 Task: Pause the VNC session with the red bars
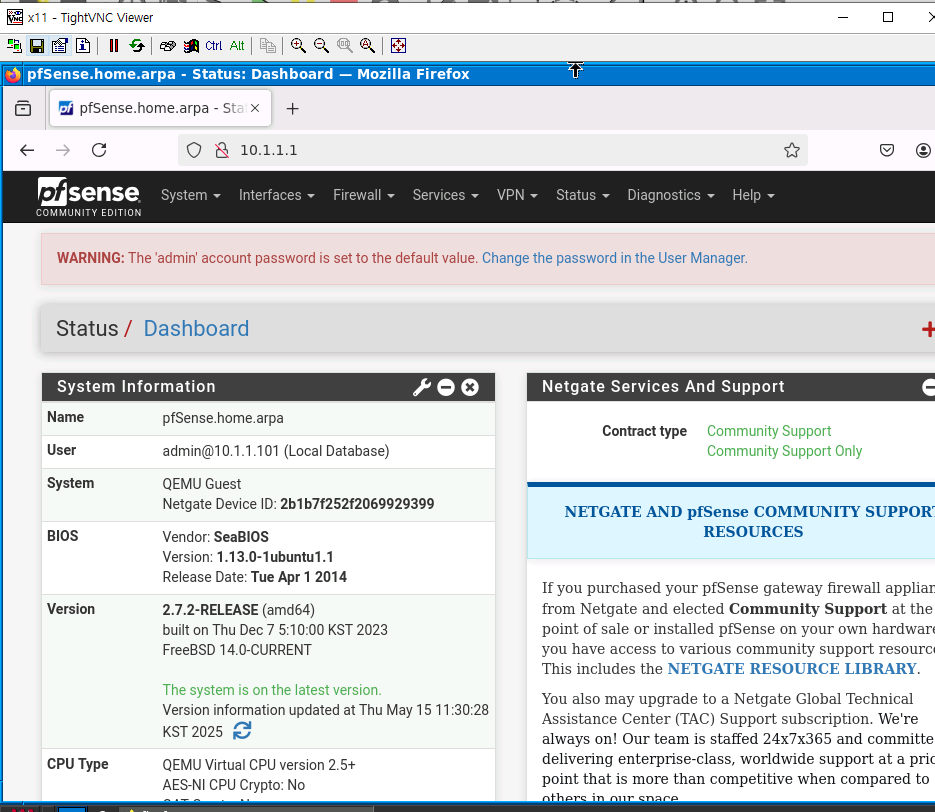[113, 45]
